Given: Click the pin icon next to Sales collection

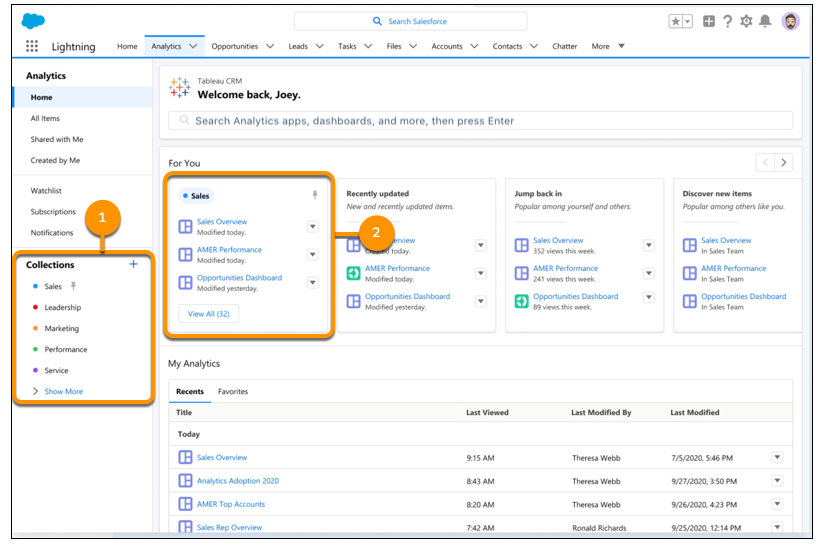Looking at the screenshot, I should tap(73, 286).
